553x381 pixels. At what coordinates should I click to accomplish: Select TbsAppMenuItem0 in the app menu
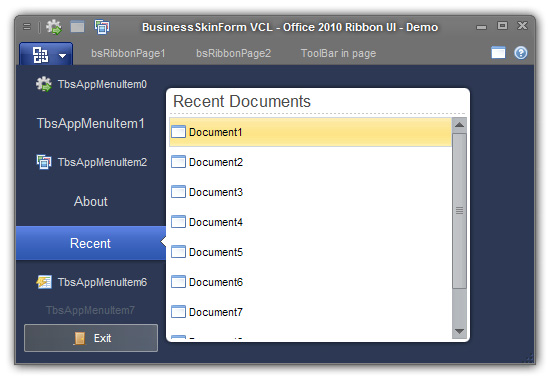tap(91, 84)
